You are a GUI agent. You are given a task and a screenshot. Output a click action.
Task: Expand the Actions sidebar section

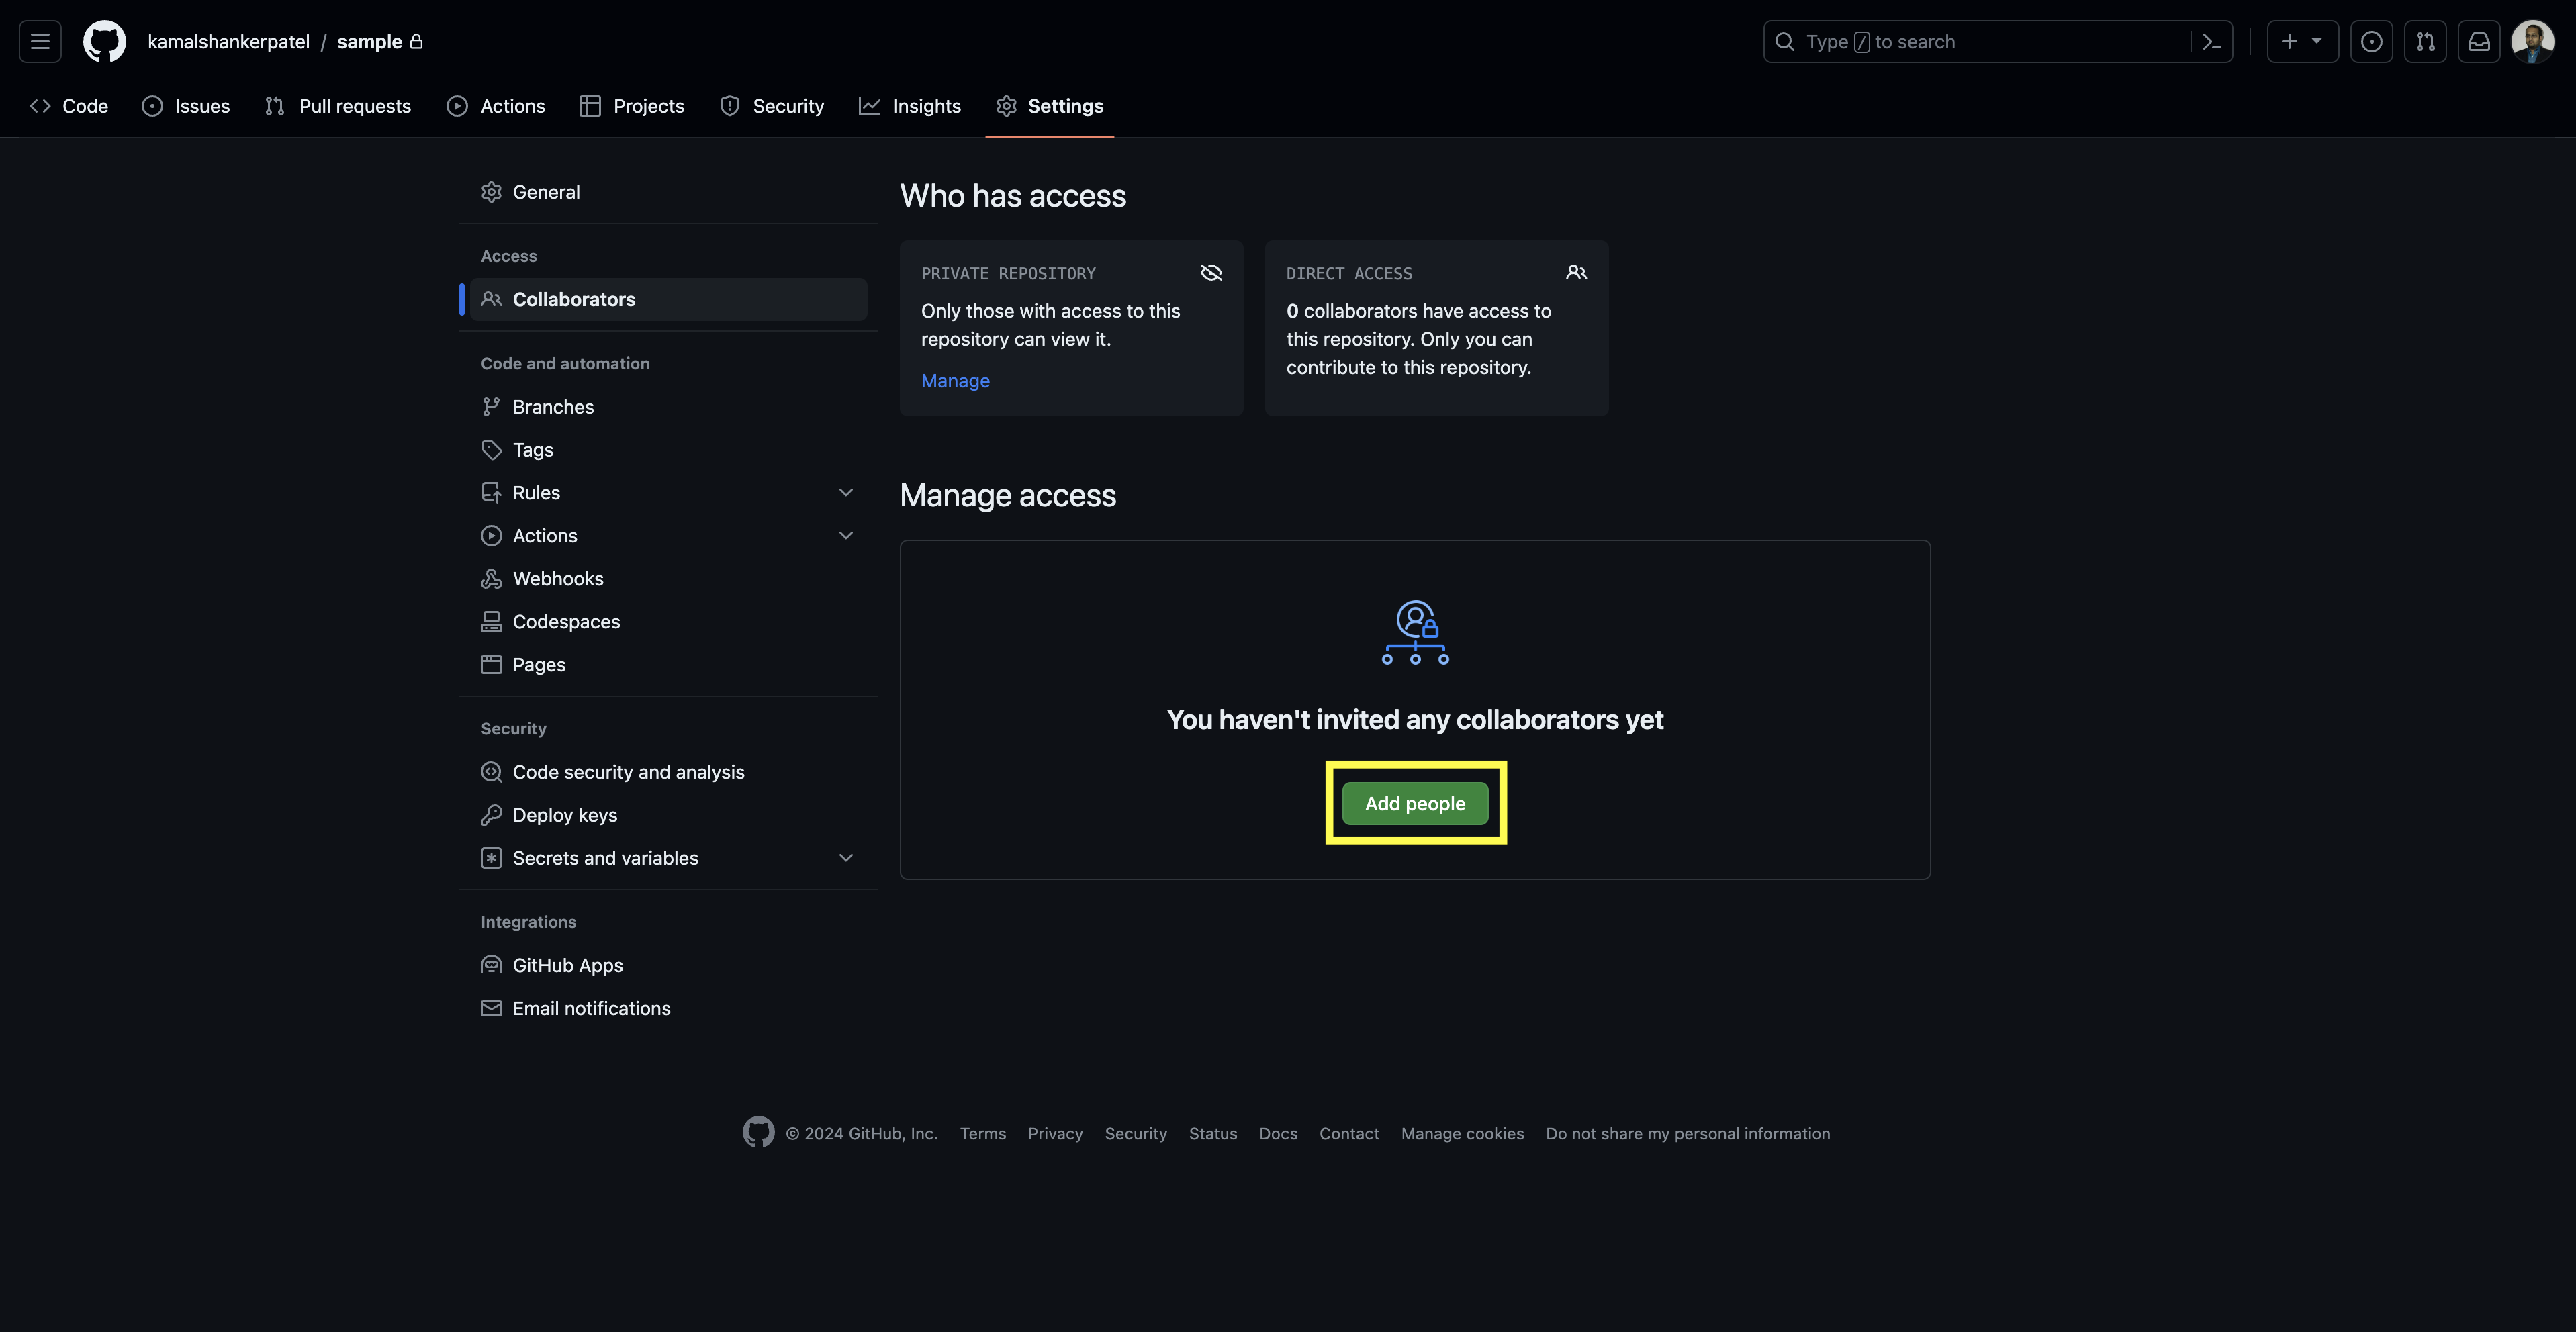pyautogui.click(x=846, y=536)
